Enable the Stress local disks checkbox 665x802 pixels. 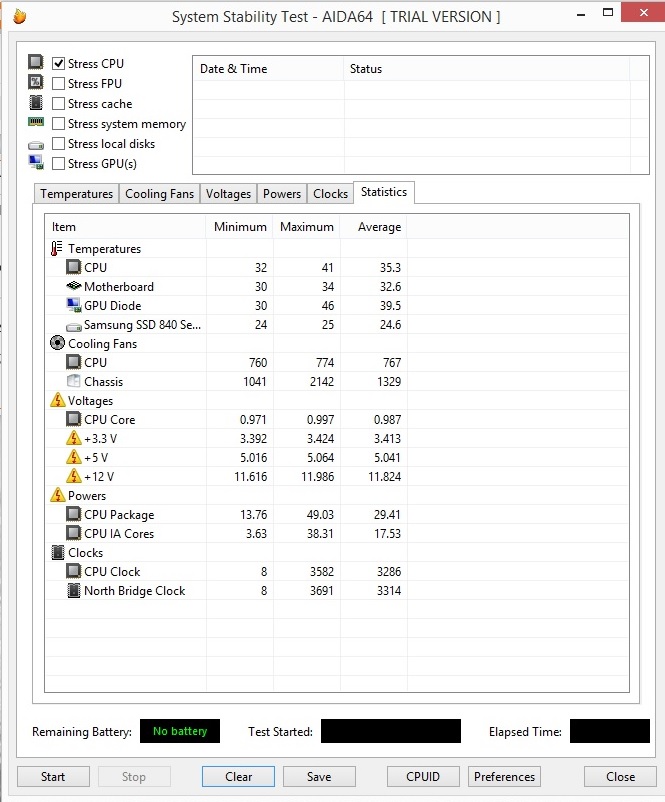coord(58,144)
